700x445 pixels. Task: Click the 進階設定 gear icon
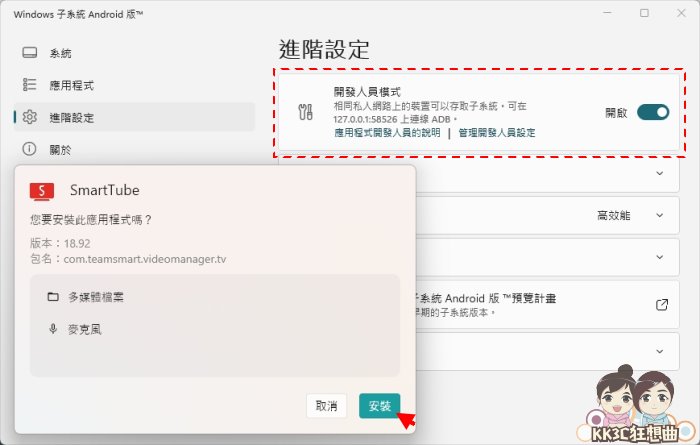coord(29,117)
